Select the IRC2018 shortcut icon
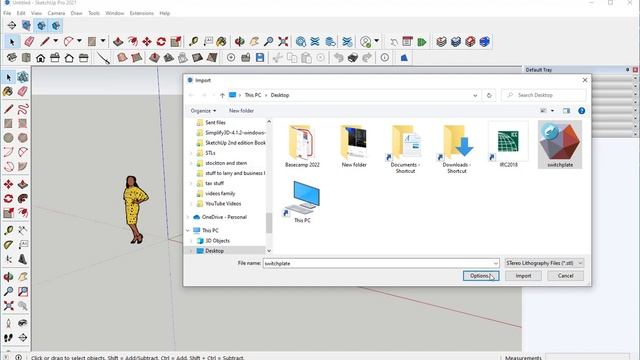This screenshot has height=360, width=640. (x=508, y=145)
